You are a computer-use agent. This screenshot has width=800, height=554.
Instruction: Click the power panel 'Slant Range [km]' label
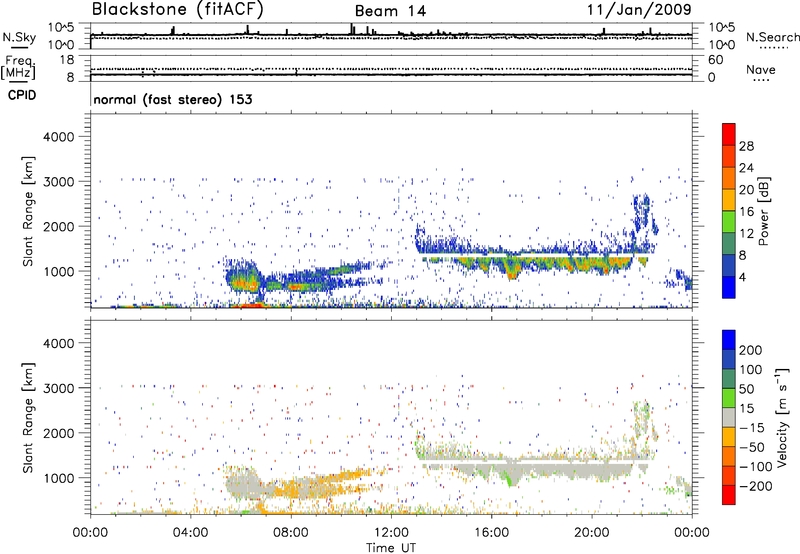(28, 211)
